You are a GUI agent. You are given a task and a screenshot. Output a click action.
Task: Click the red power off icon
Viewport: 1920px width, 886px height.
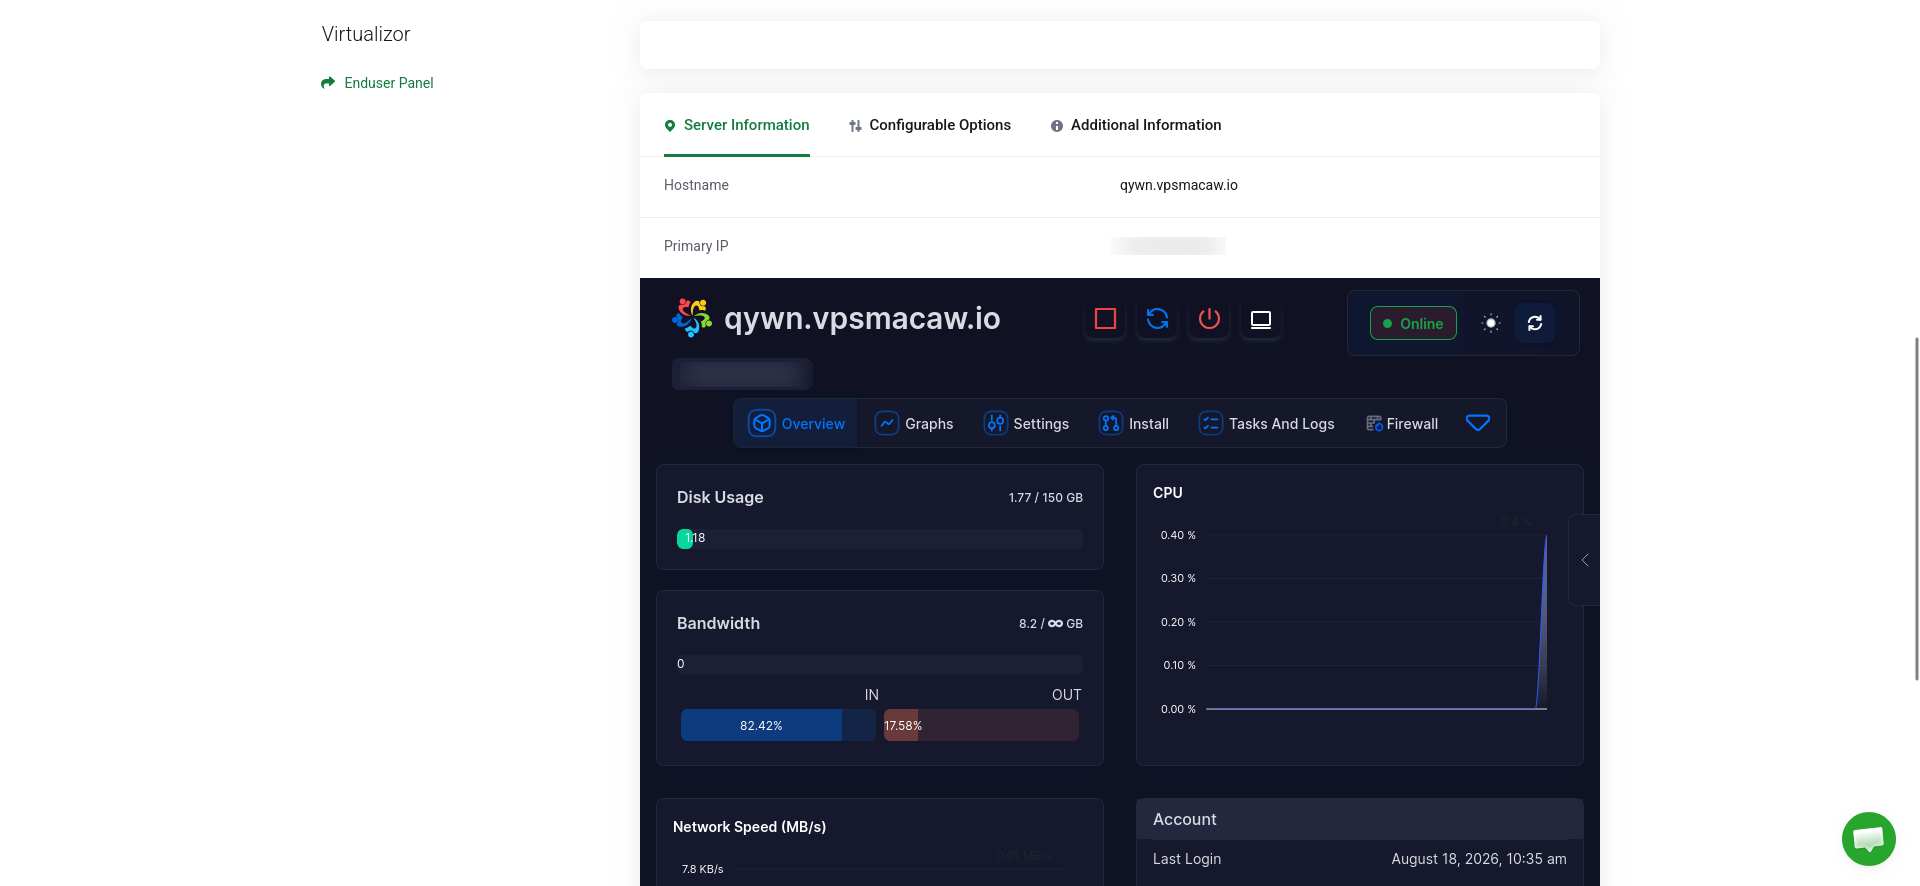[1209, 319]
